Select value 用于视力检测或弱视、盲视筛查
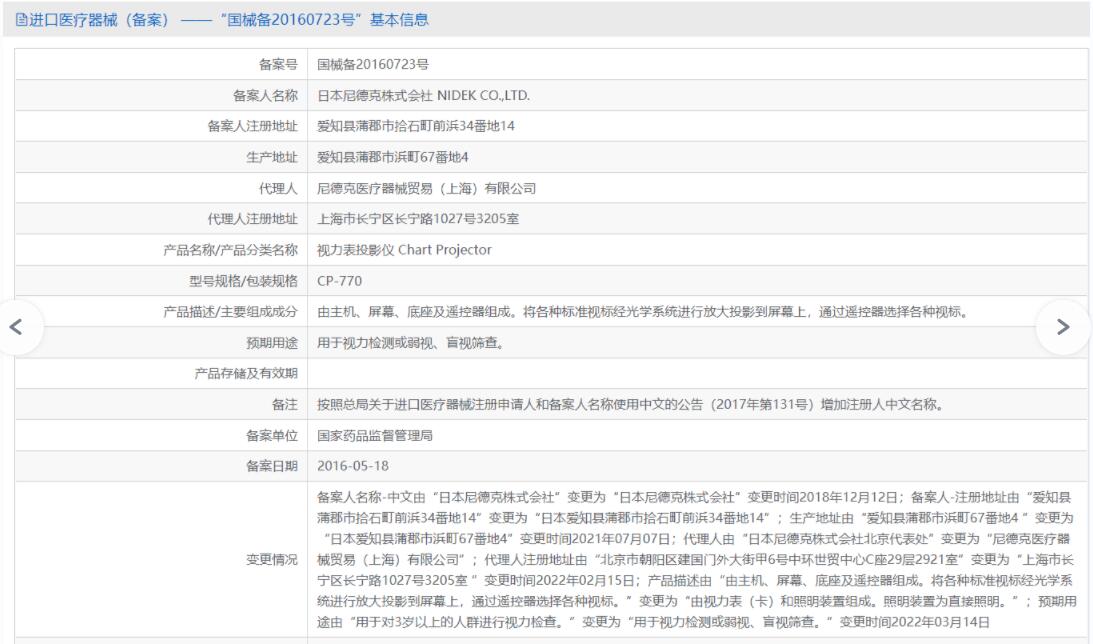 (x=411, y=343)
